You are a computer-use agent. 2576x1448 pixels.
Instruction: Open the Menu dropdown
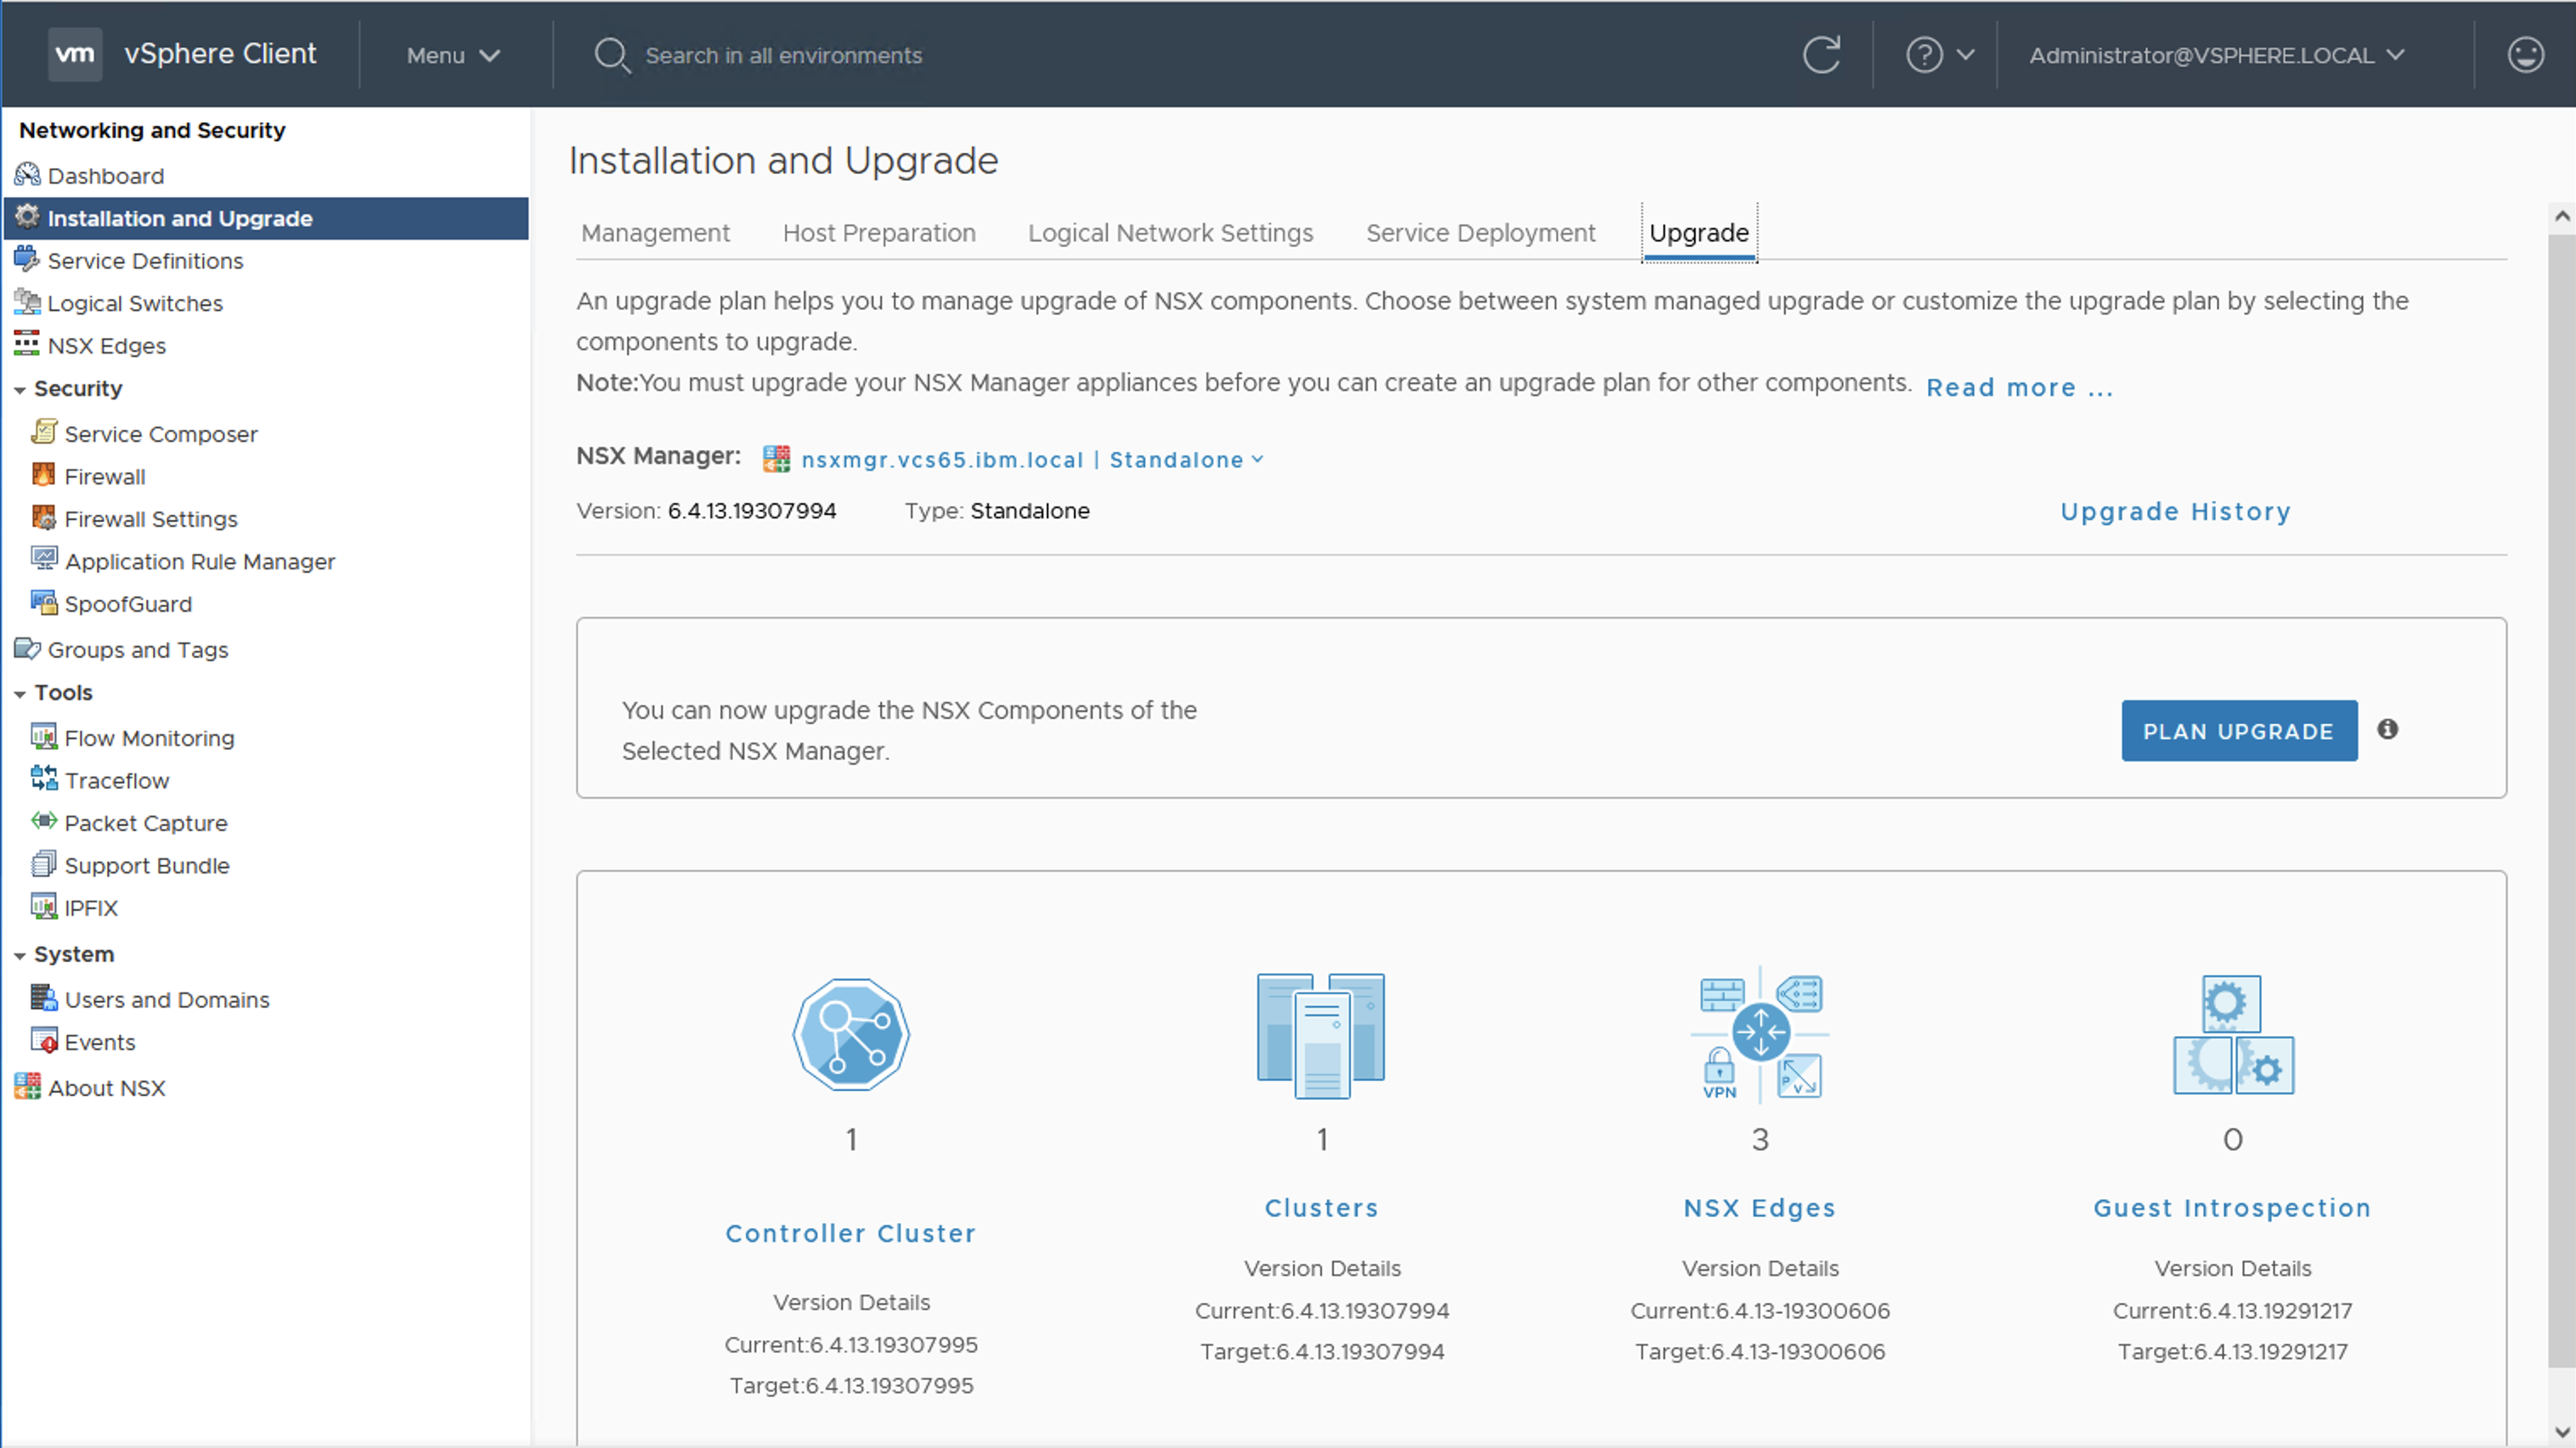pos(452,55)
